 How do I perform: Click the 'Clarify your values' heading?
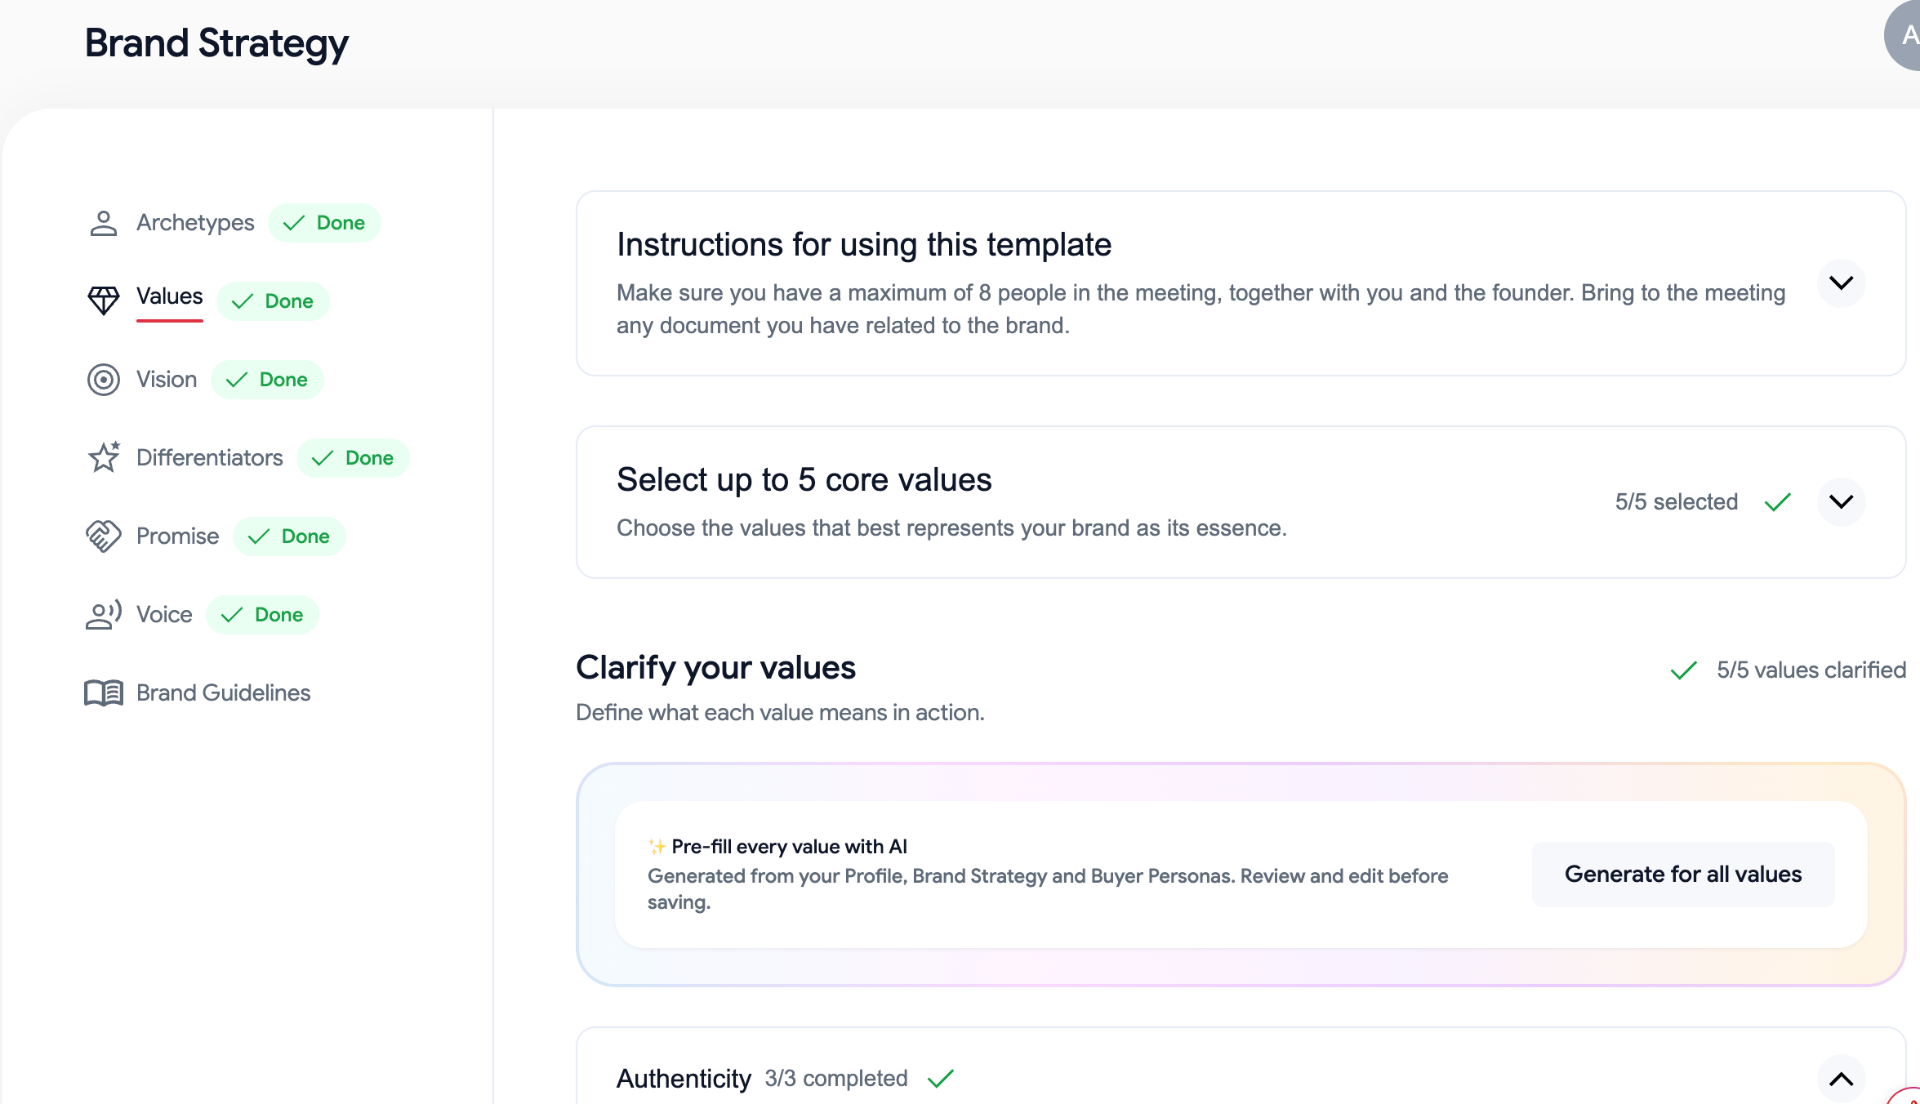[x=716, y=667]
